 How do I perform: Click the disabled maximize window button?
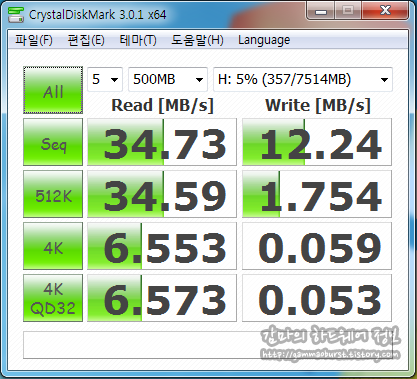(348, 11)
